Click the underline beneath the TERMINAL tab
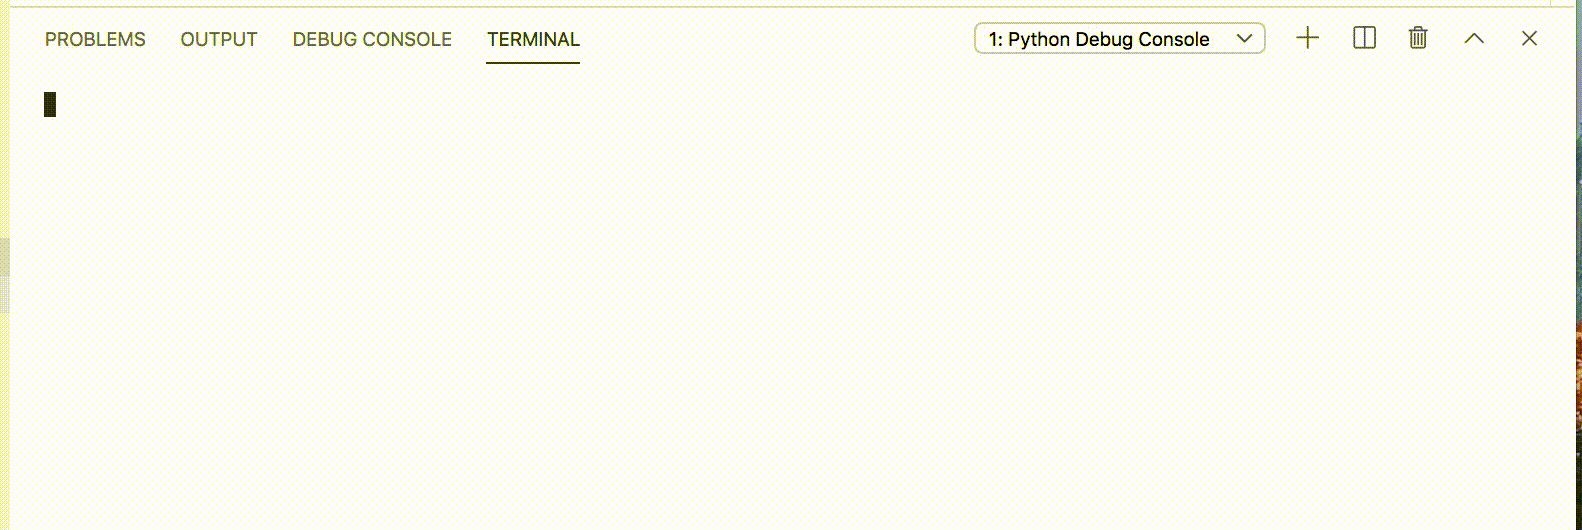Image resolution: width=1582 pixels, height=530 pixels. click(x=533, y=63)
